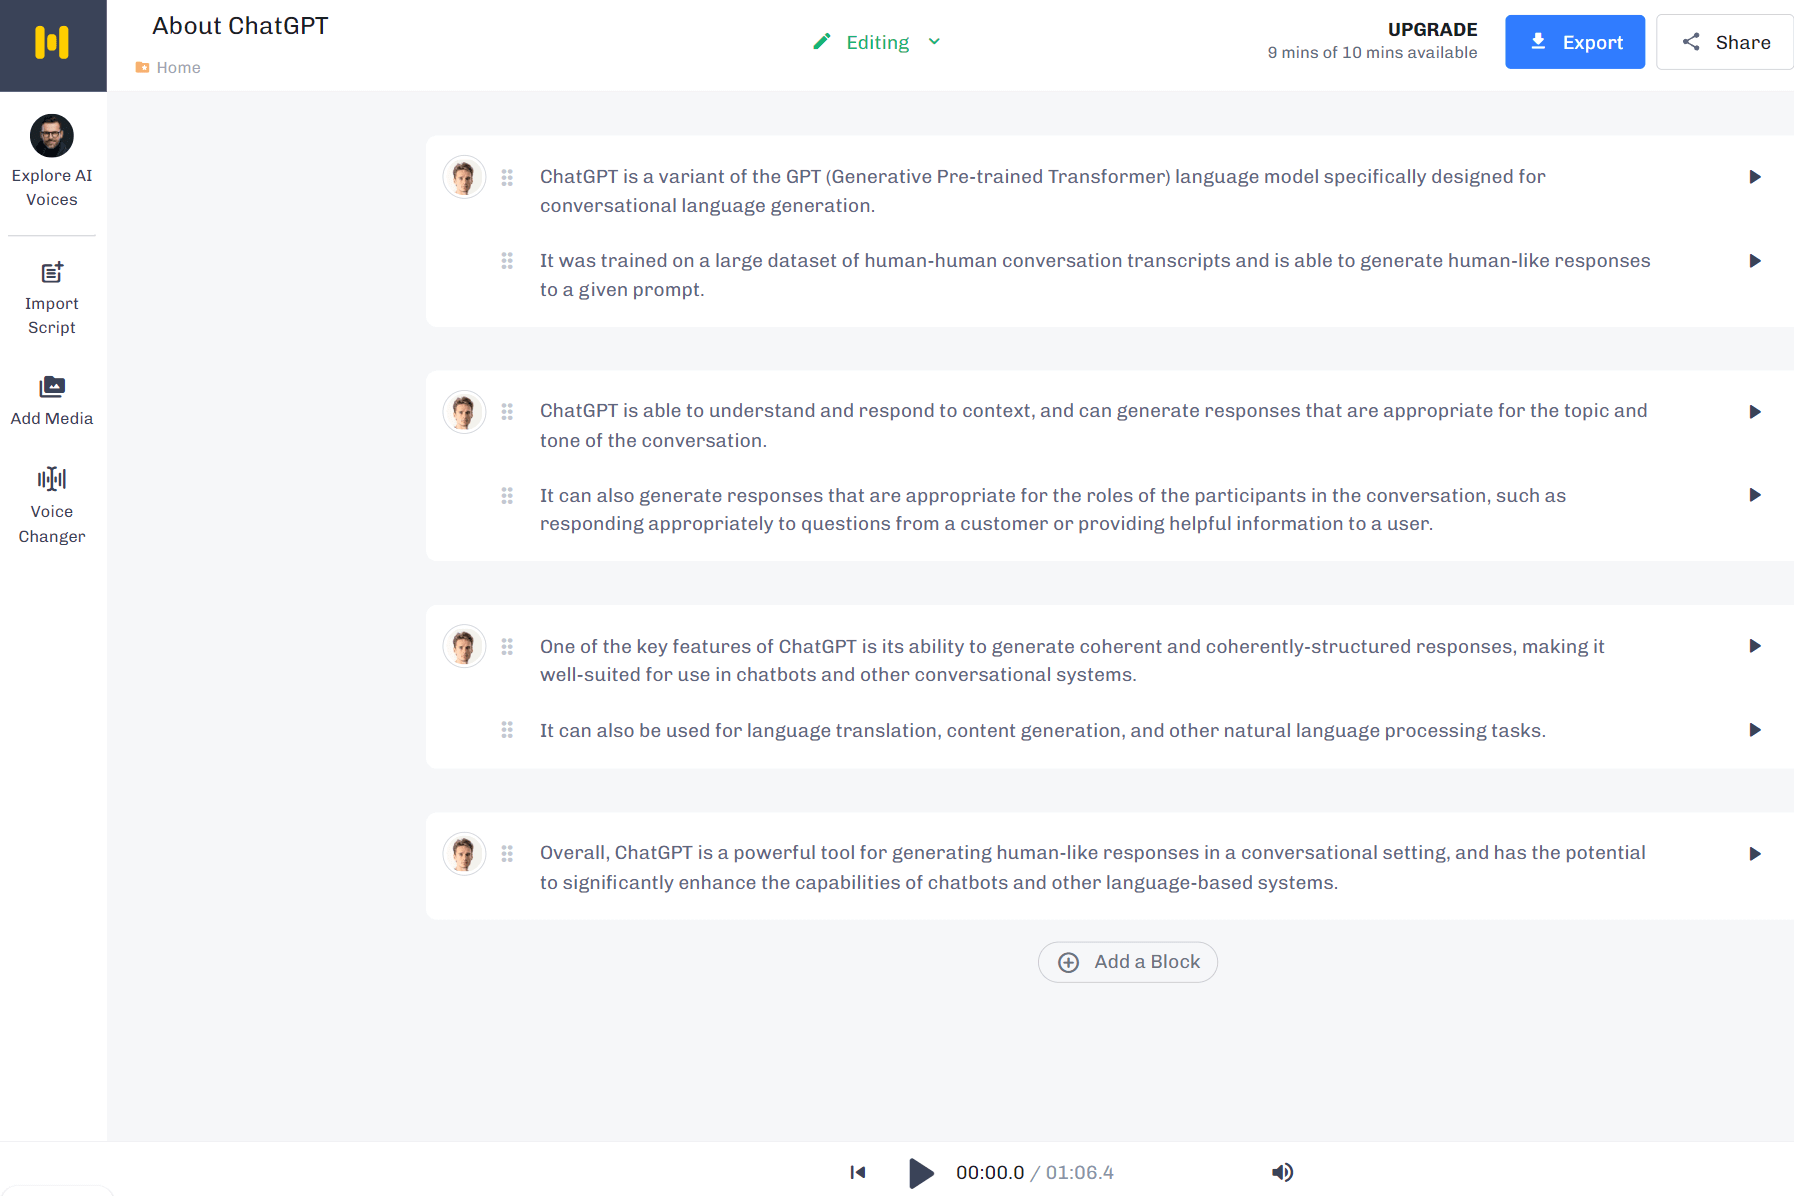The image size is (1794, 1196).
Task: Click voice avatar of first block 'ChatGPT is a variant'
Action: point(464,177)
